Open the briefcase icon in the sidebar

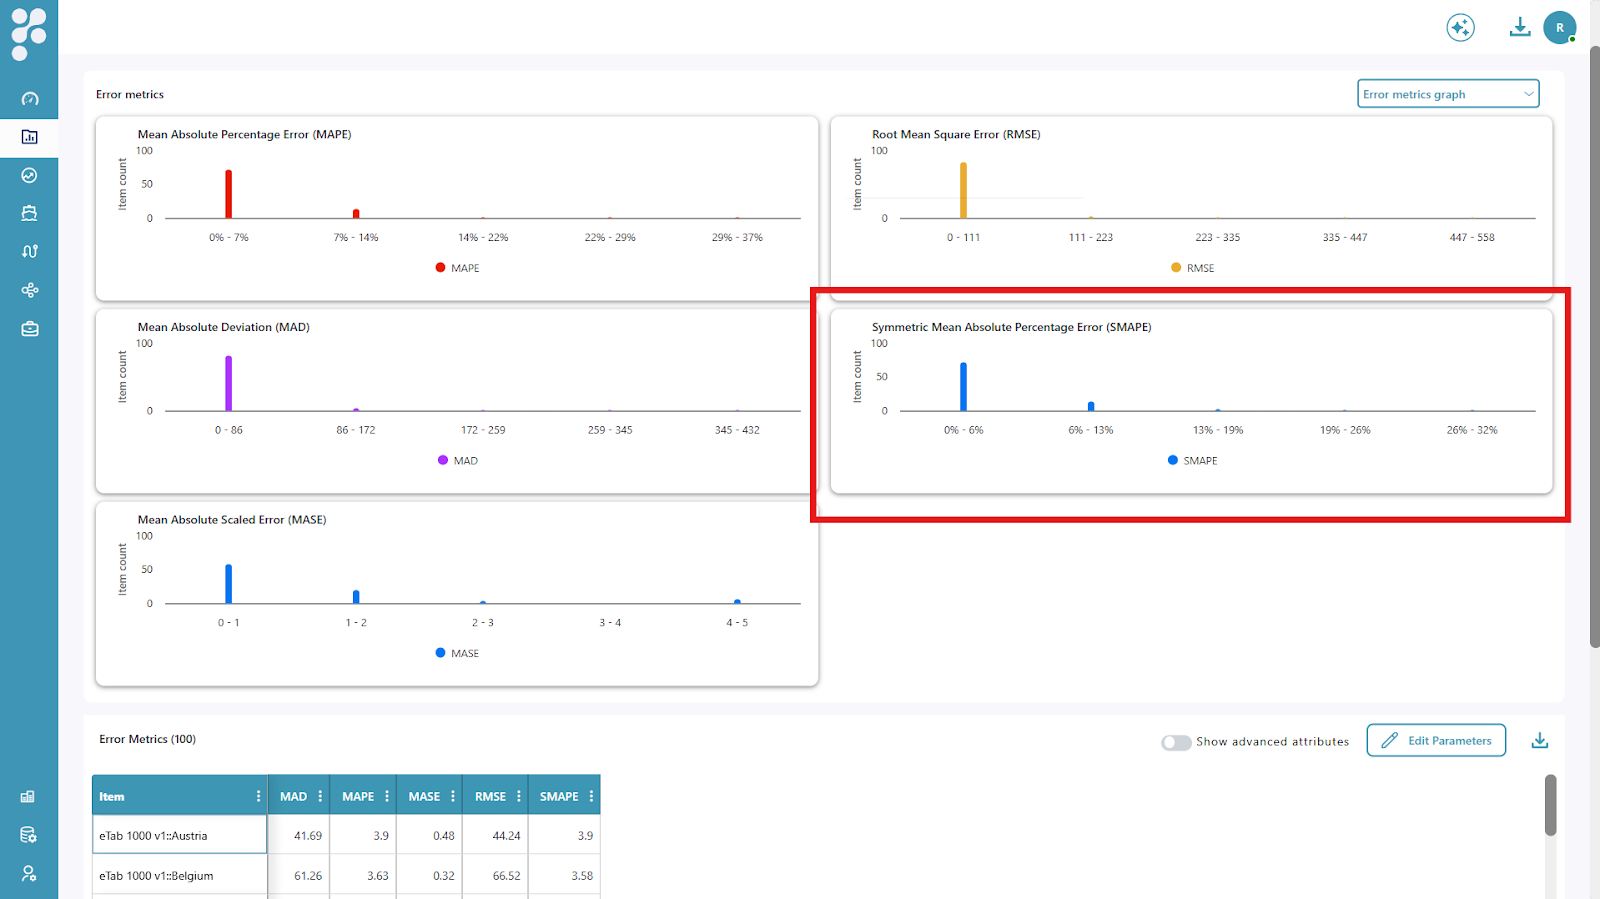29,329
